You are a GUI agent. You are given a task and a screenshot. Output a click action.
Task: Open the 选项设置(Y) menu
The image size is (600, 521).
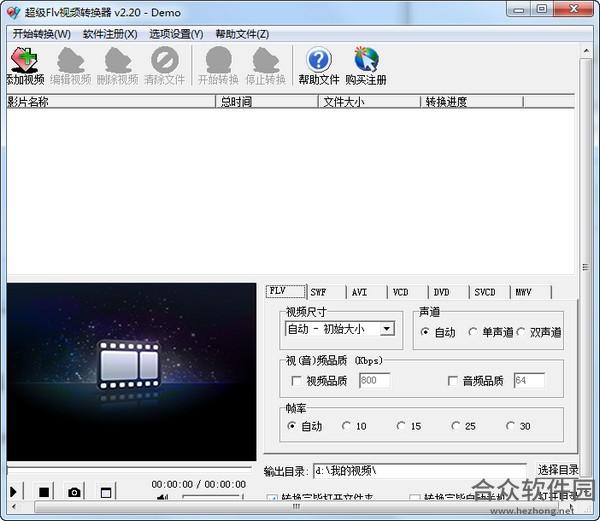[176, 34]
